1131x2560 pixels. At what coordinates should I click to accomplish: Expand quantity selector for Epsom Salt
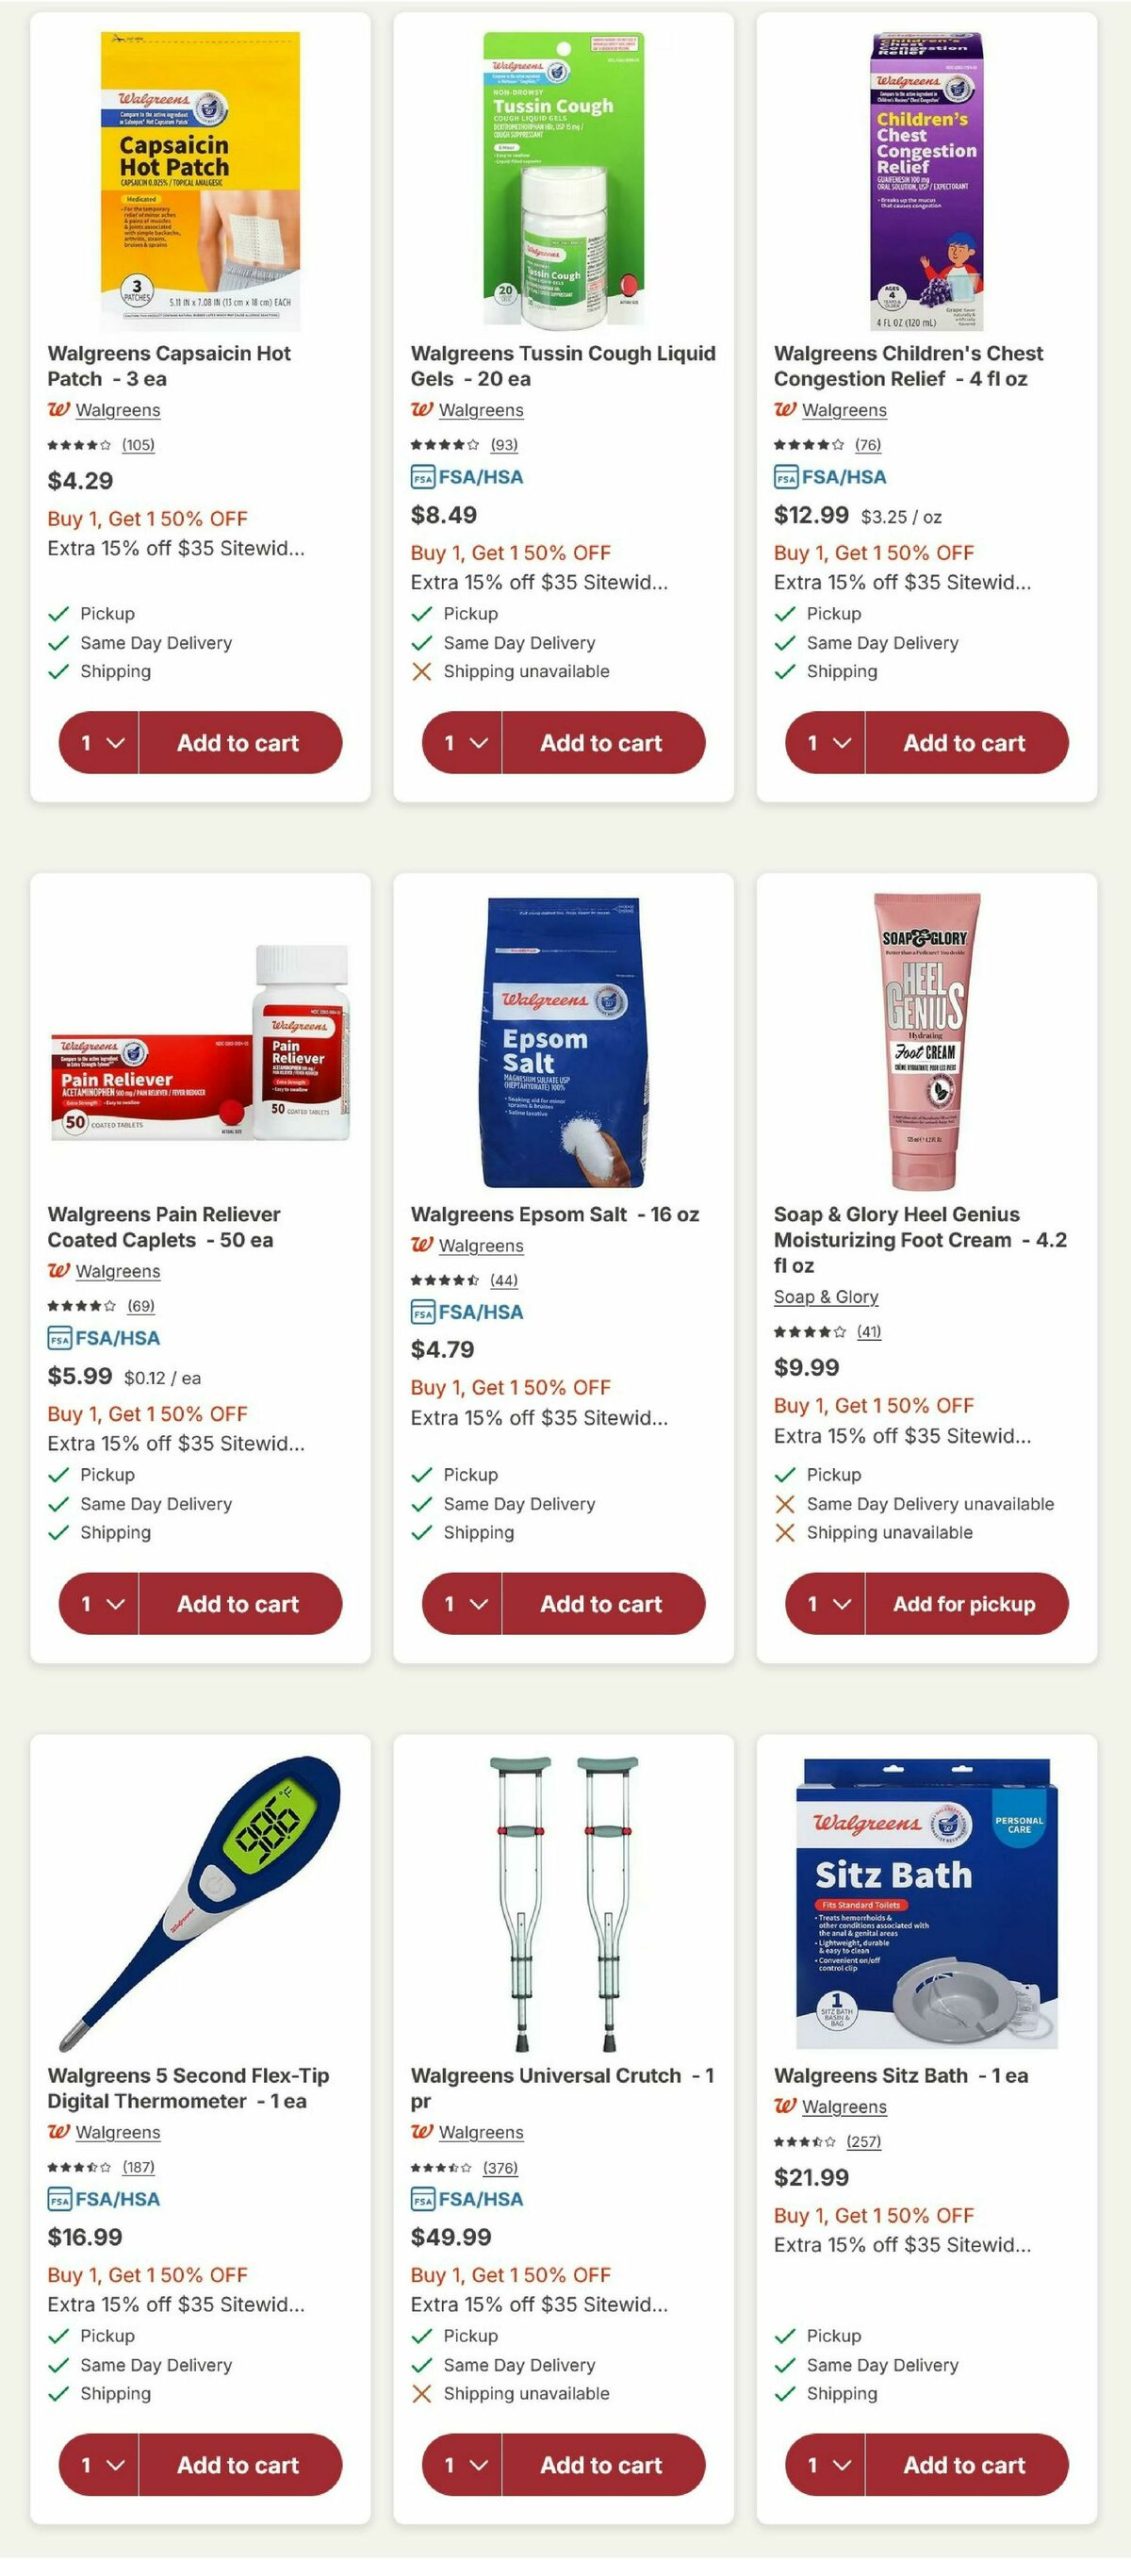pos(463,1604)
